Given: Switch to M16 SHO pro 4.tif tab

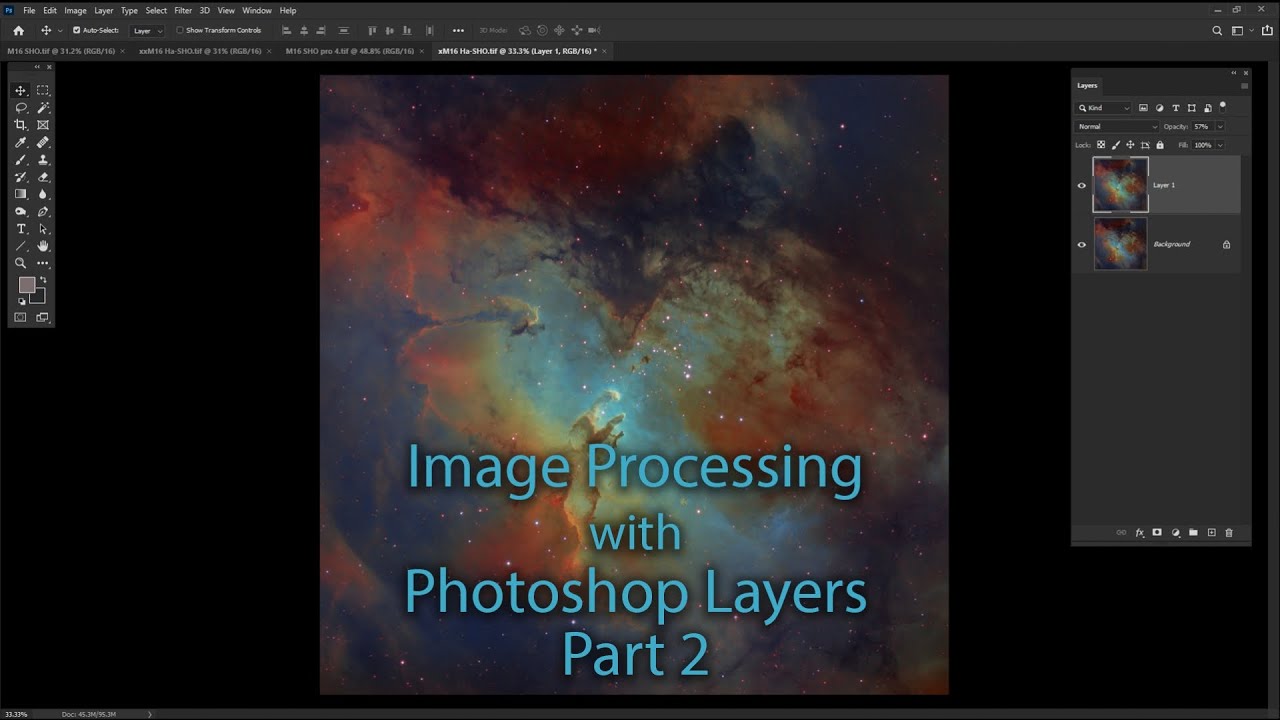Looking at the screenshot, I should pos(349,50).
